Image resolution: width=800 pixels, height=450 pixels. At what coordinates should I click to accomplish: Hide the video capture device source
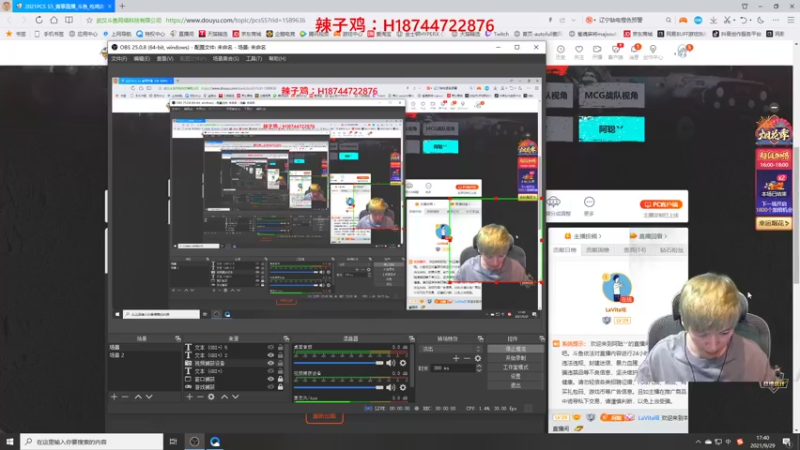coord(270,363)
